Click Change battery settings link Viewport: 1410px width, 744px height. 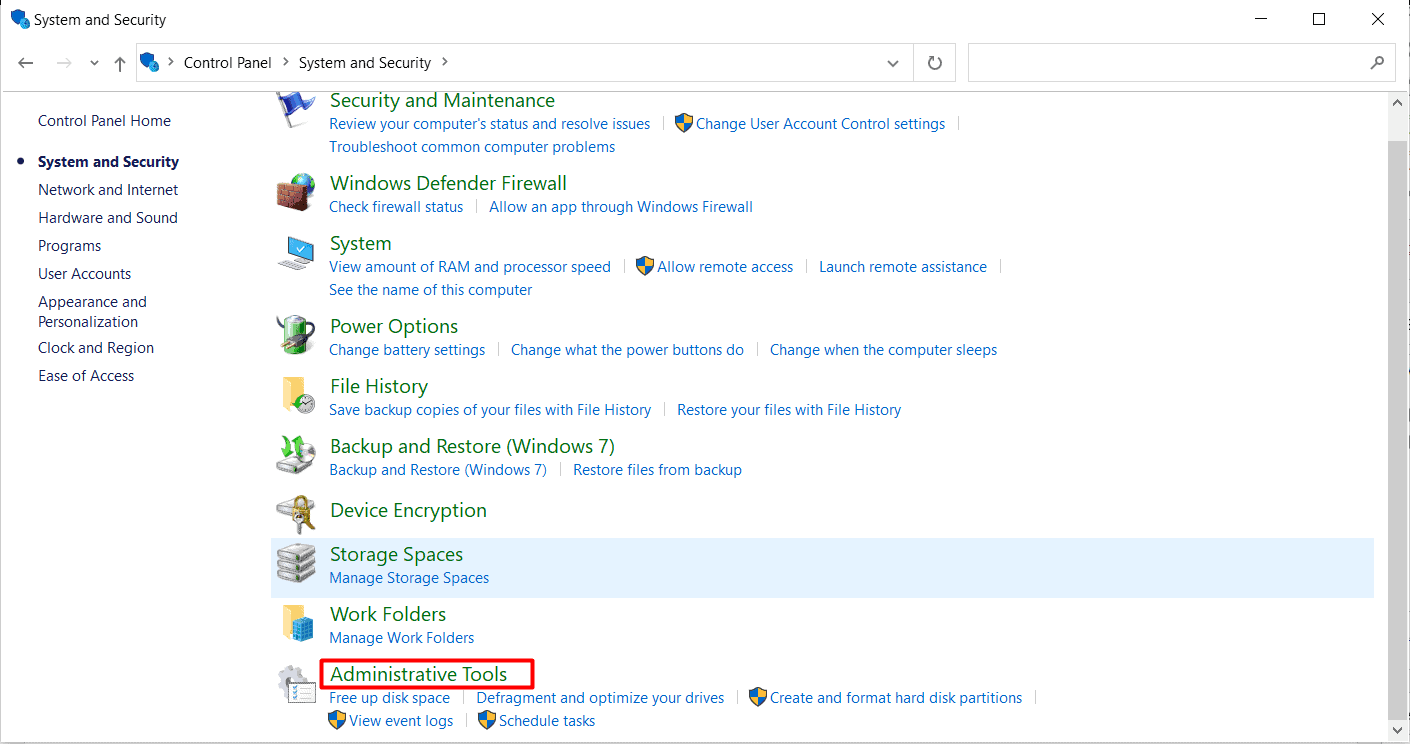(407, 350)
